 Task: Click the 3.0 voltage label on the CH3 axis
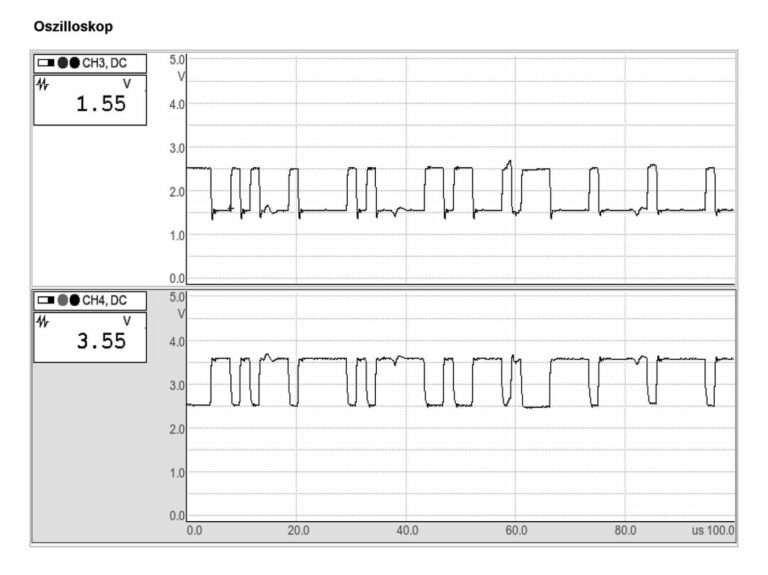click(x=177, y=148)
